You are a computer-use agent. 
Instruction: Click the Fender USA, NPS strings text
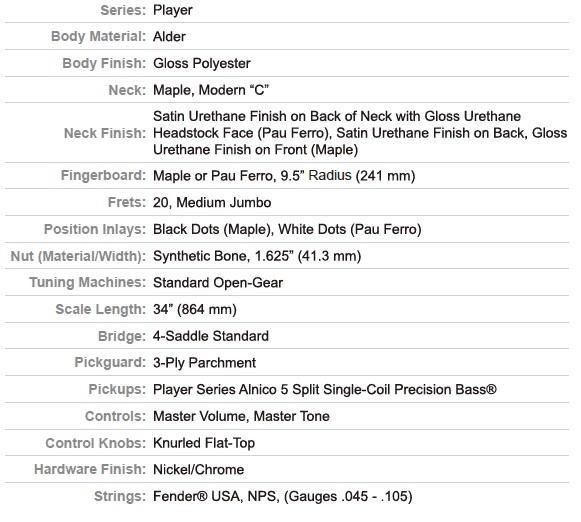(283, 496)
